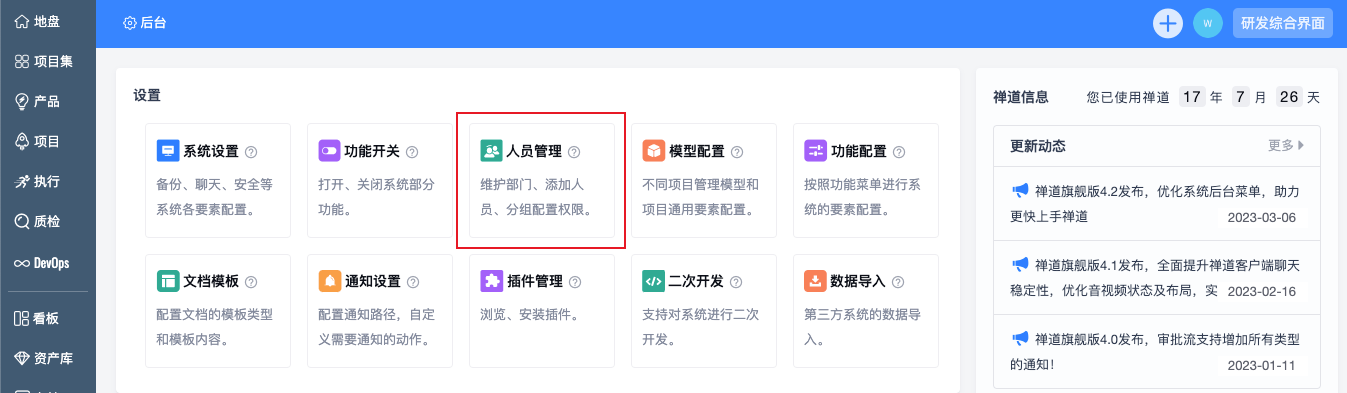
Task: Open the user avatar menu
Action: click(x=1208, y=23)
